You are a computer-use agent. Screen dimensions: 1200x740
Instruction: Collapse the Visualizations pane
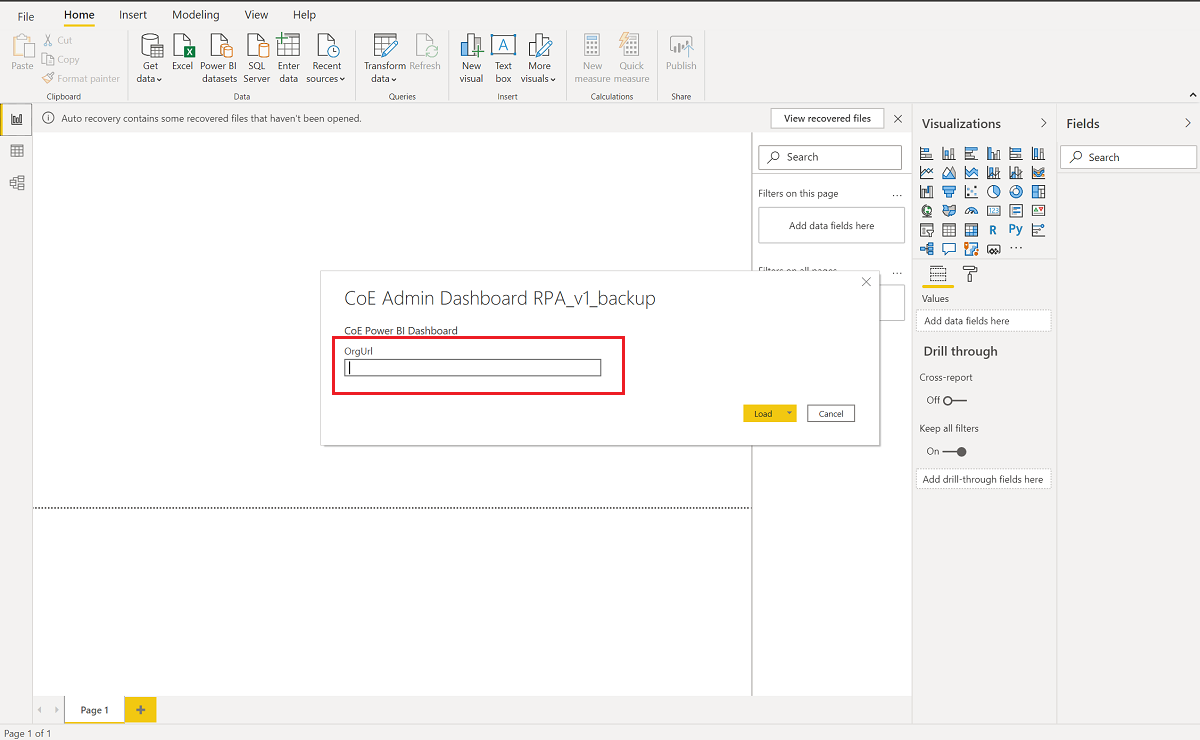pos(1043,123)
